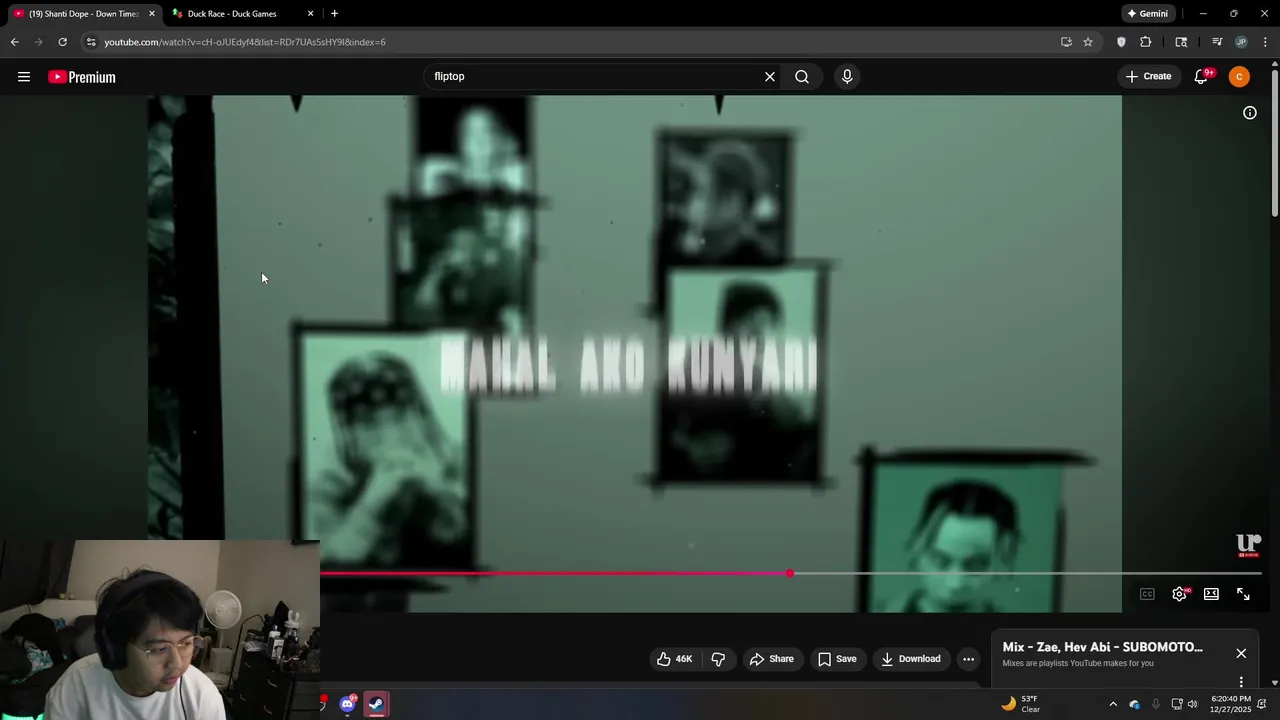Grab the red progress scrubber knob
The height and width of the screenshot is (720, 1280).
click(790, 574)
